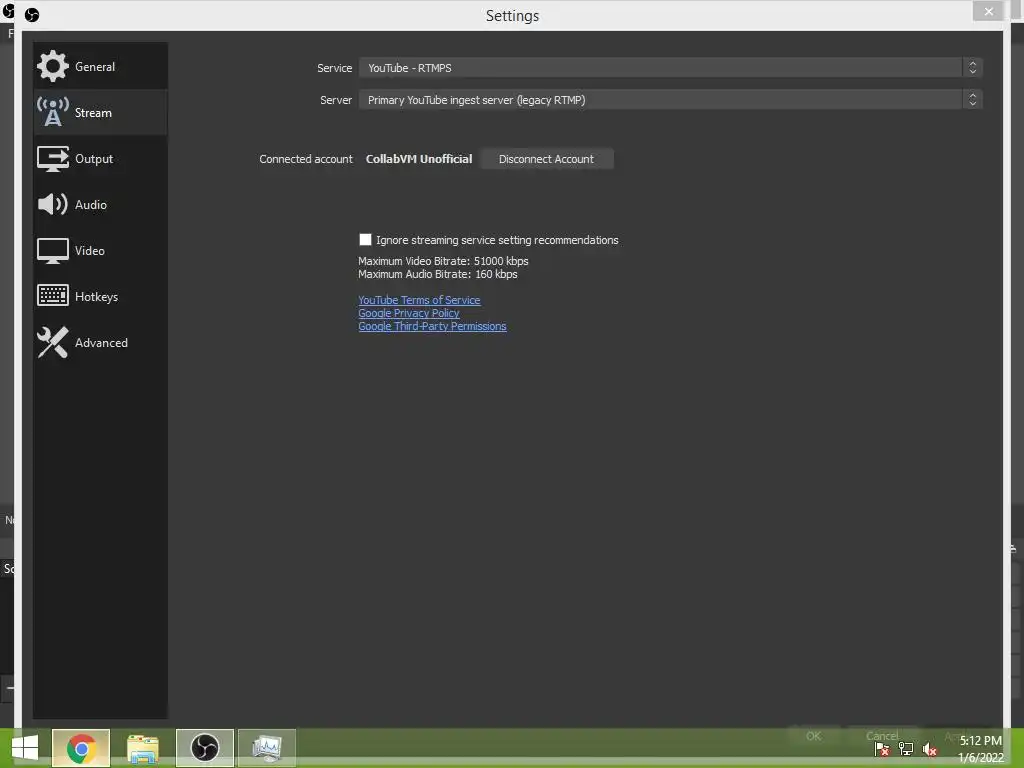Click the Audio speaker icon
Screen dimensions: 1024x768
pos(52,204)
